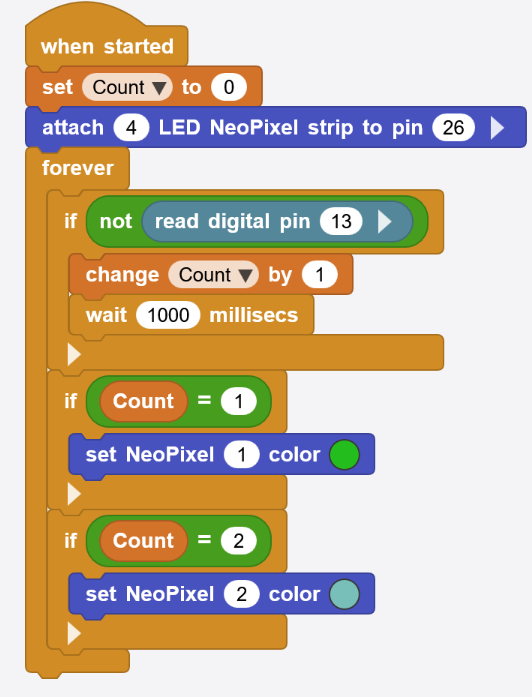The width and height of the screenshot is (532, 697).
Task: Select the when started hat block
Action: (x=107, y=46)
